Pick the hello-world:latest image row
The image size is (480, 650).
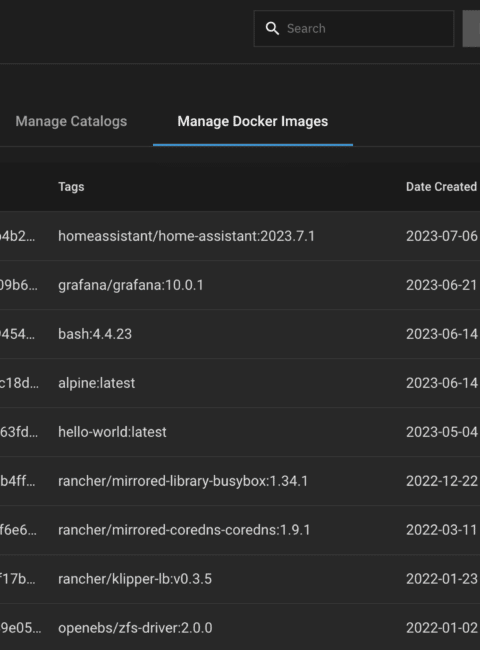pyautogui.click(x=240, y=432)
